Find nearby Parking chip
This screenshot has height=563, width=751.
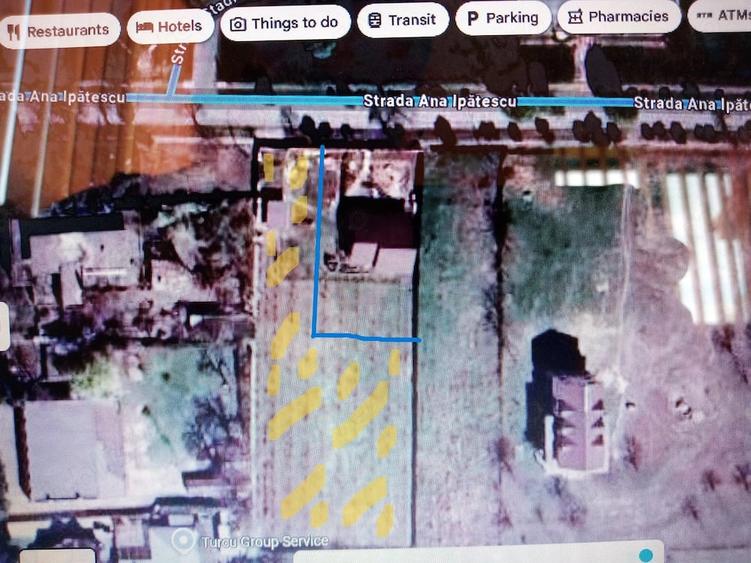point(503,18)
